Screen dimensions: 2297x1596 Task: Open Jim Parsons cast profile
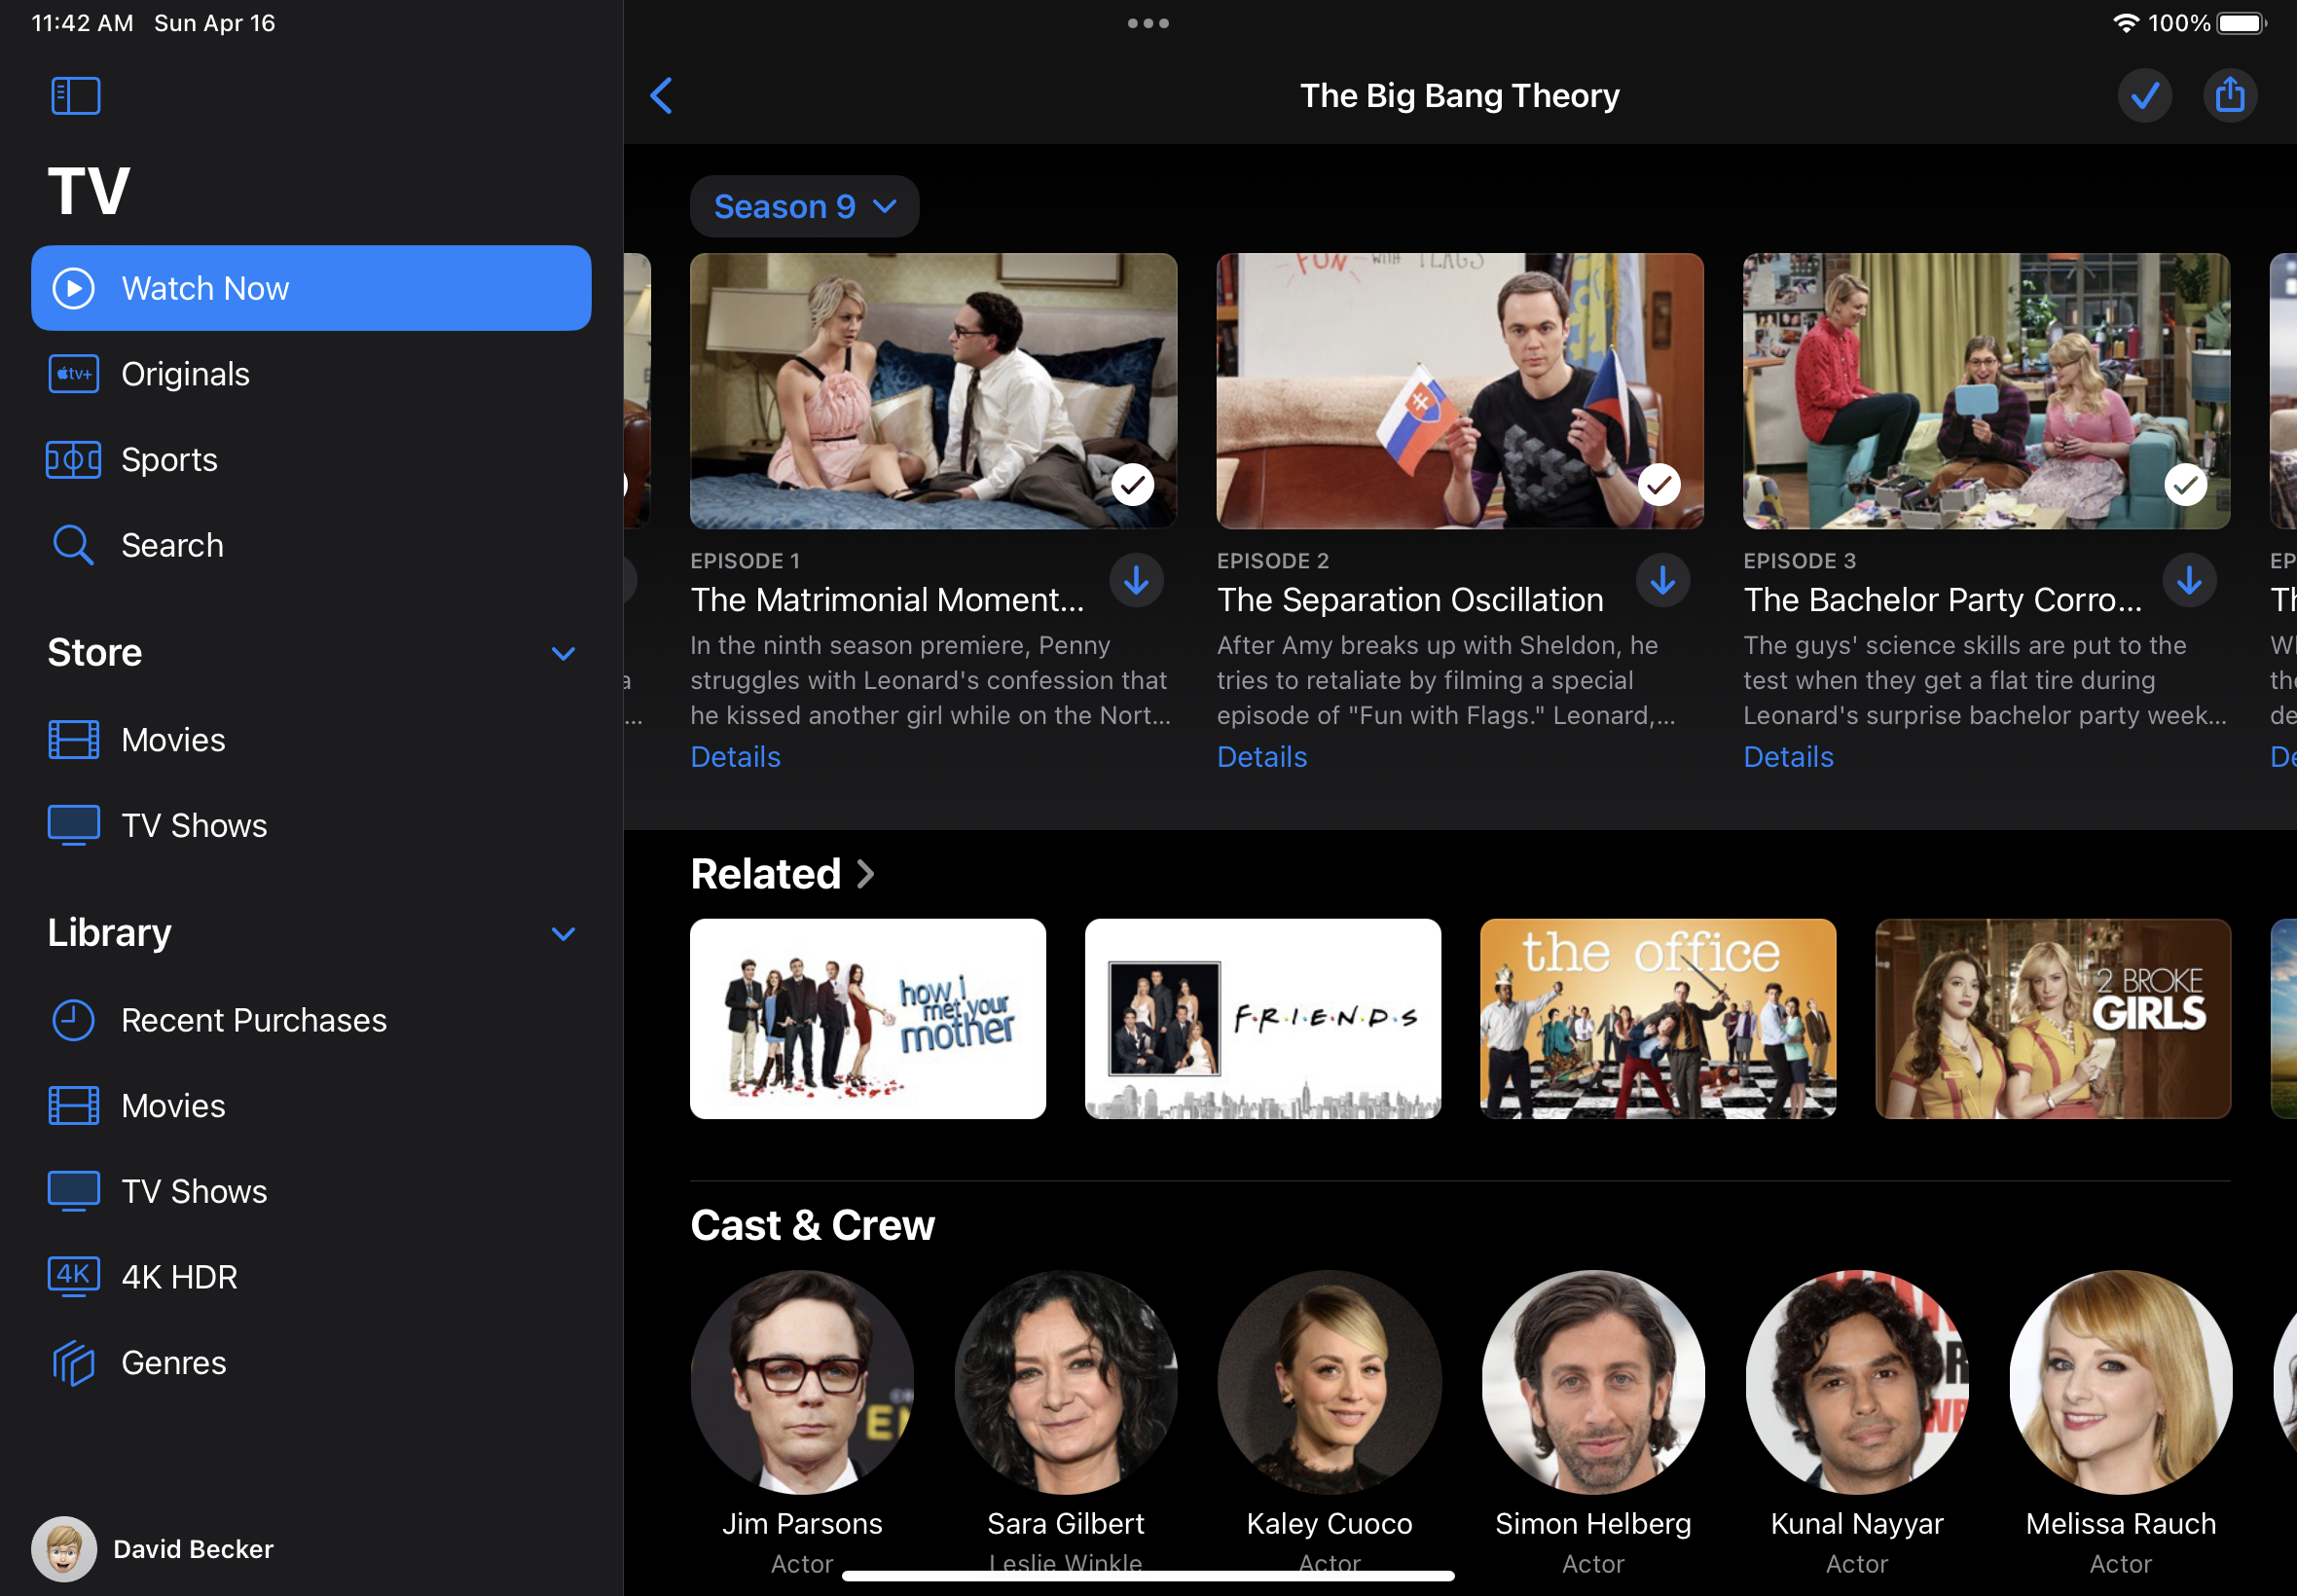[802, 1382]
